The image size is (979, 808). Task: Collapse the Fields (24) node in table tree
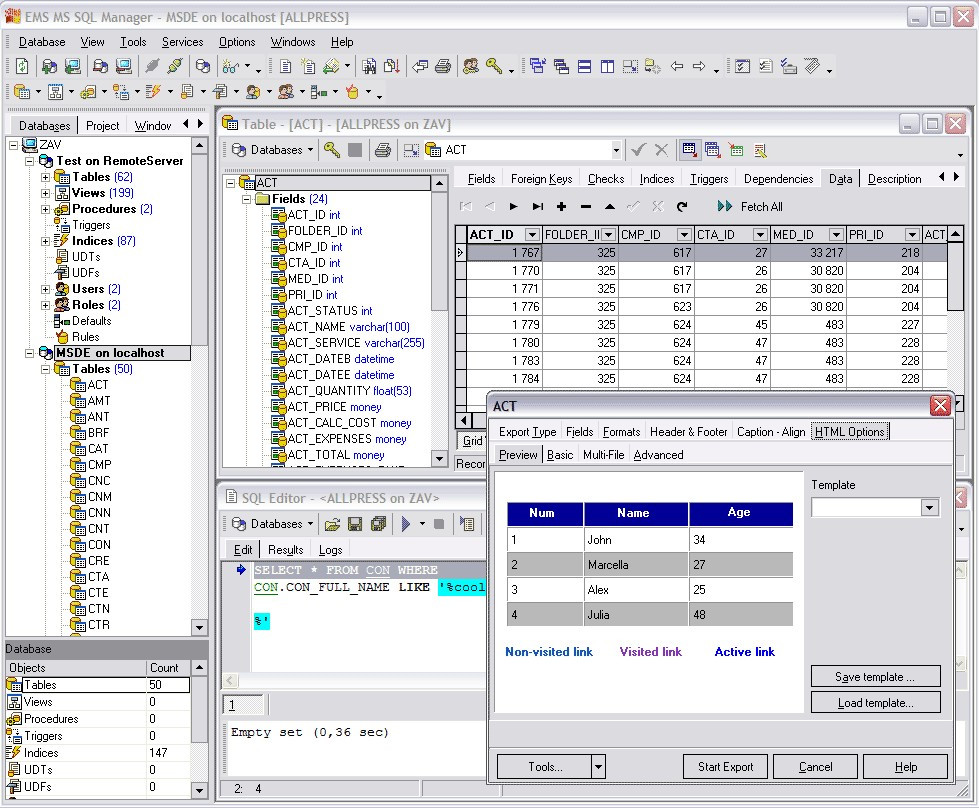[247, 199]
